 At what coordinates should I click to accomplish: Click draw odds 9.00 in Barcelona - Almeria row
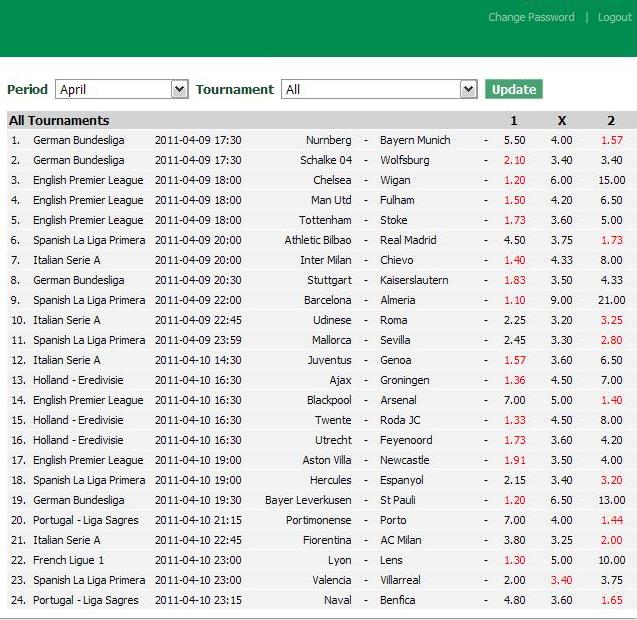click(561, 300)
